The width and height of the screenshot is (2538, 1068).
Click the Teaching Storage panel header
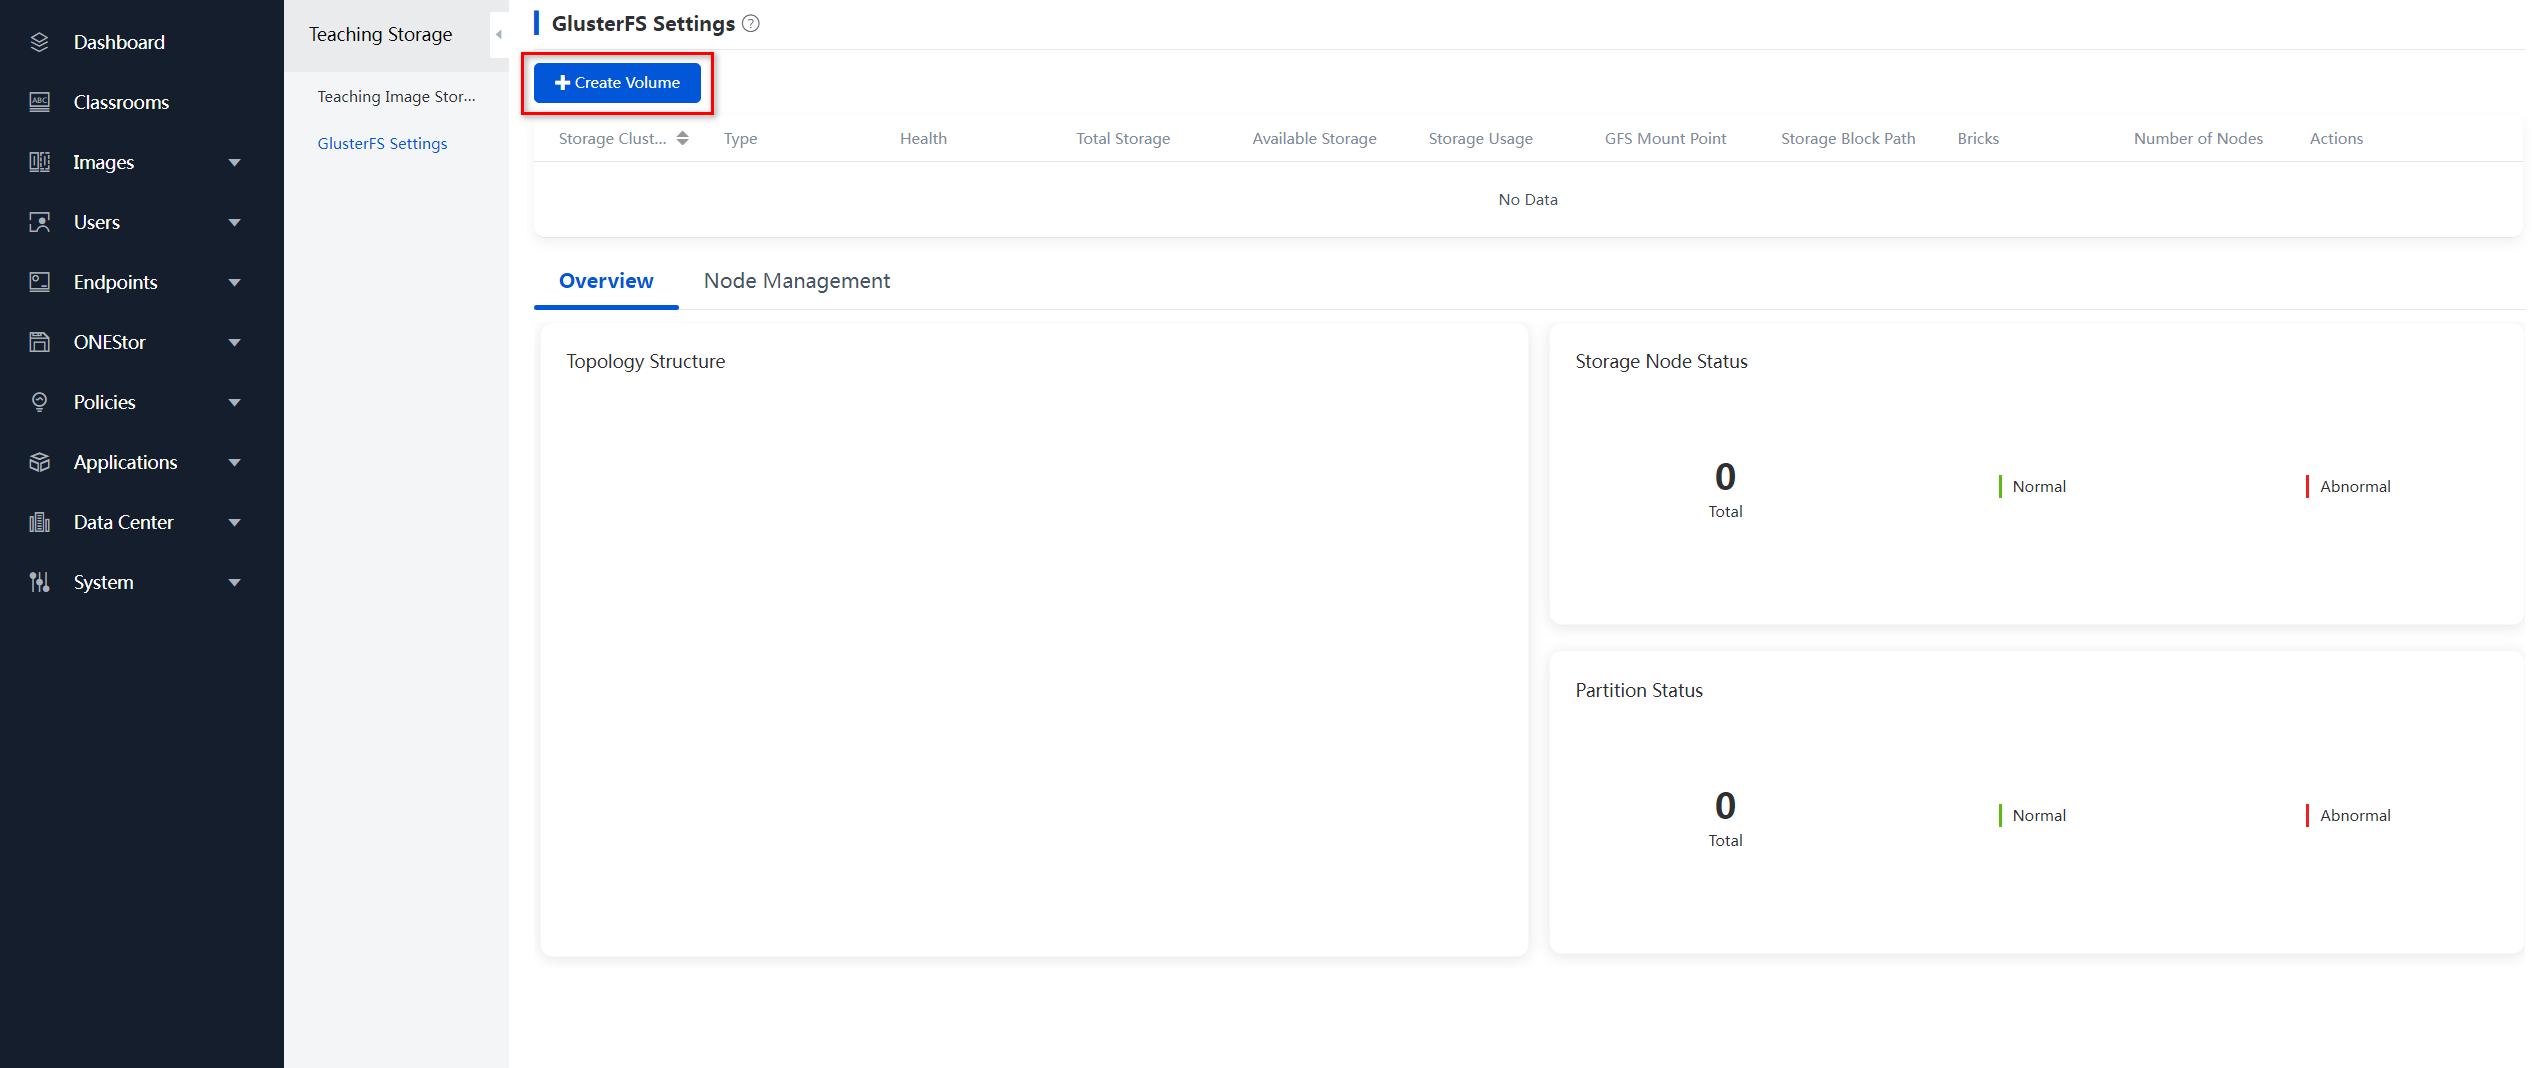click(380, 34)
